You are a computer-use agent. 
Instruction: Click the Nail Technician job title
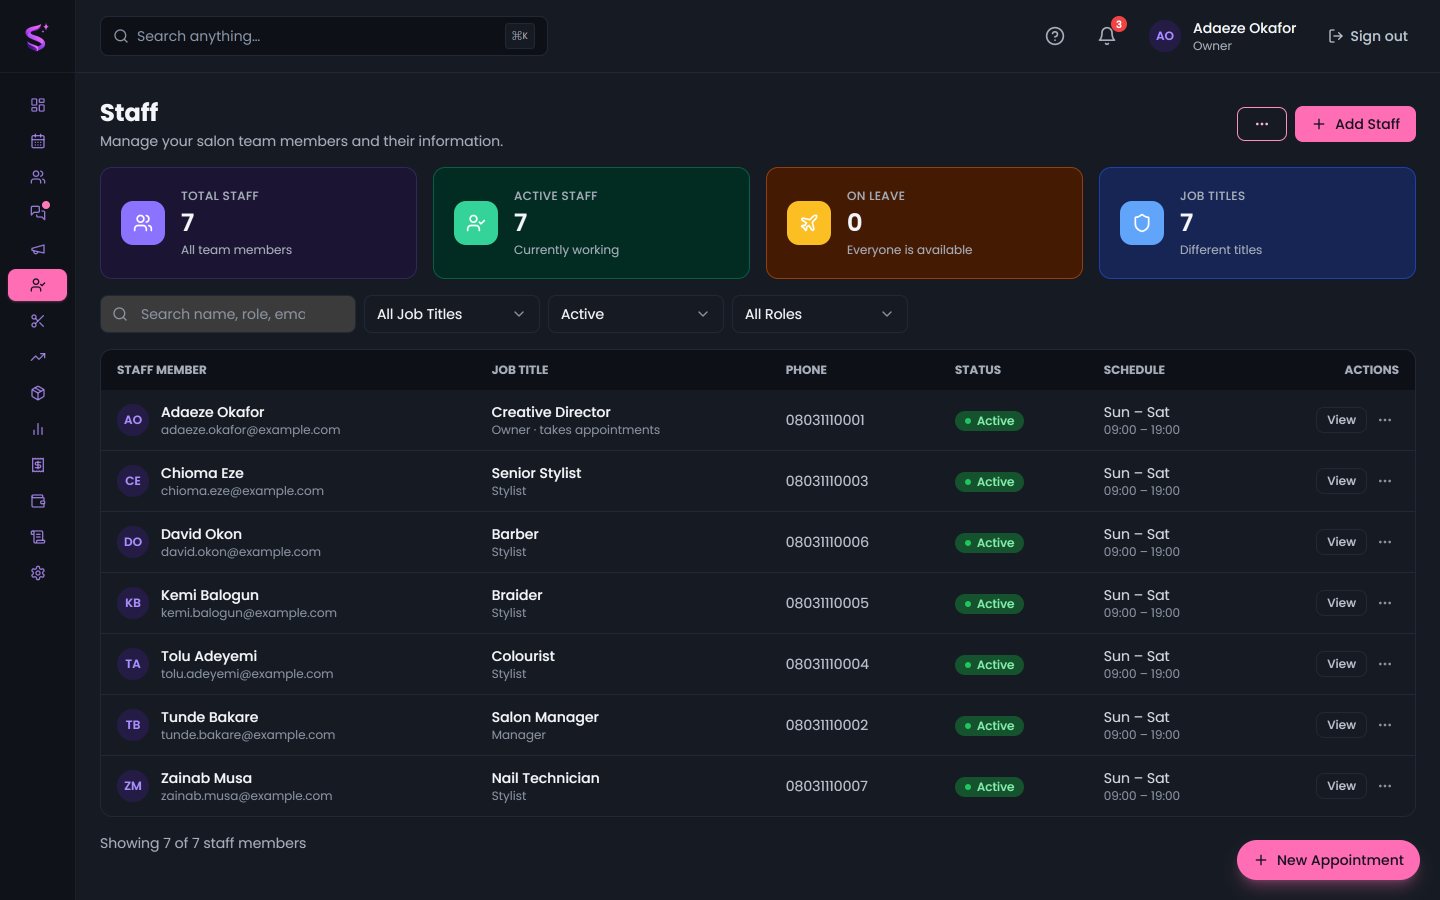pos(545,778)
